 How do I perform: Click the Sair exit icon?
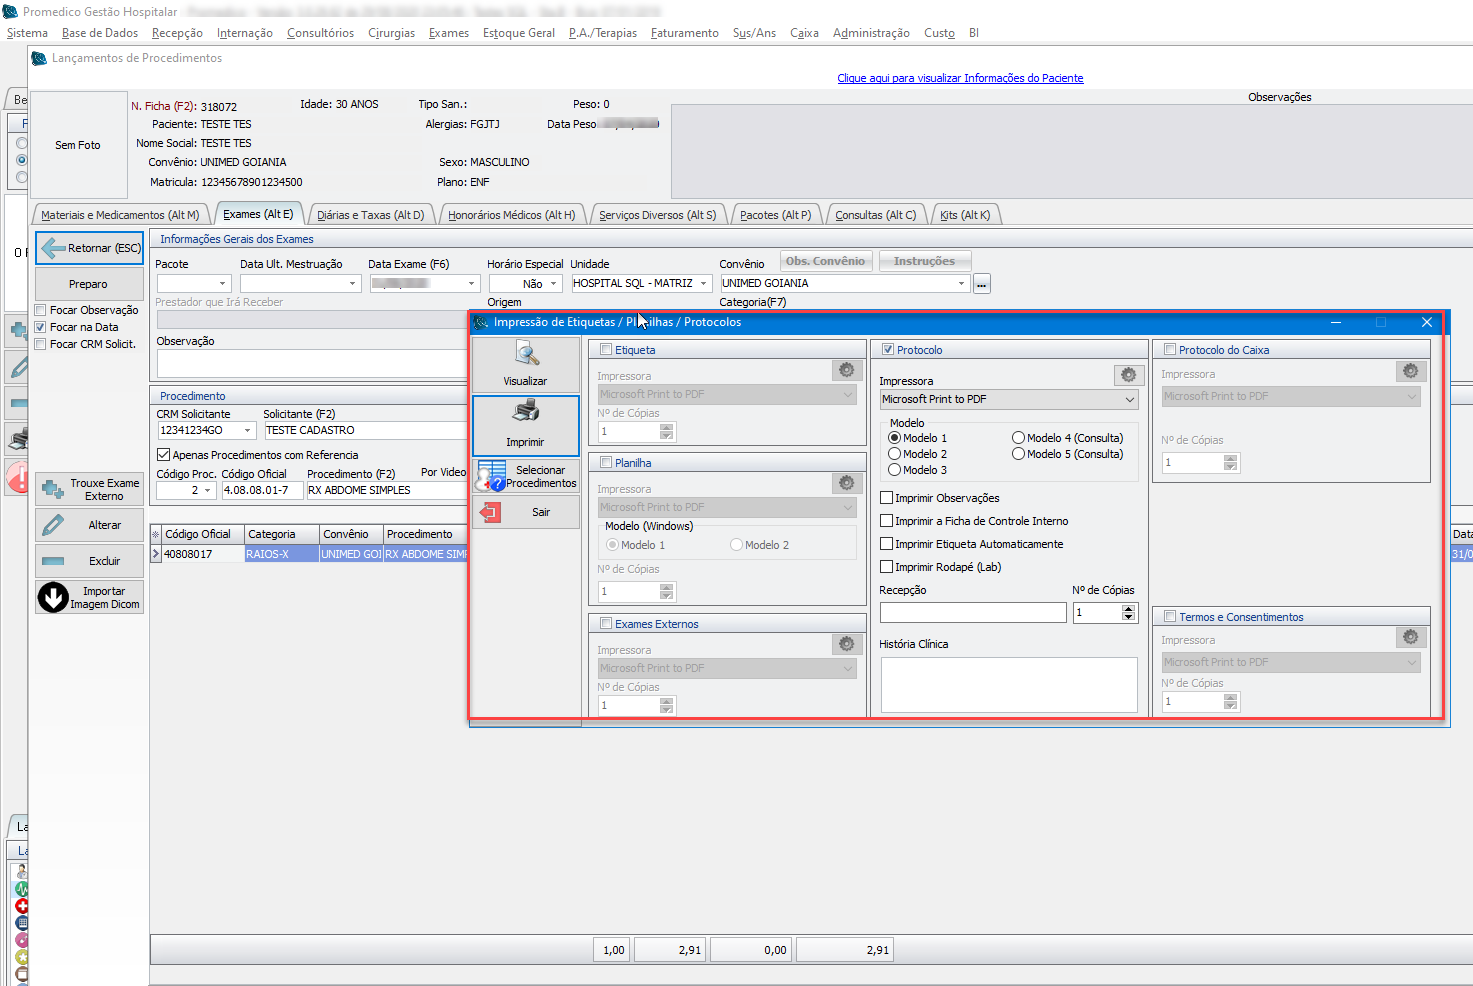pos(491,512)
